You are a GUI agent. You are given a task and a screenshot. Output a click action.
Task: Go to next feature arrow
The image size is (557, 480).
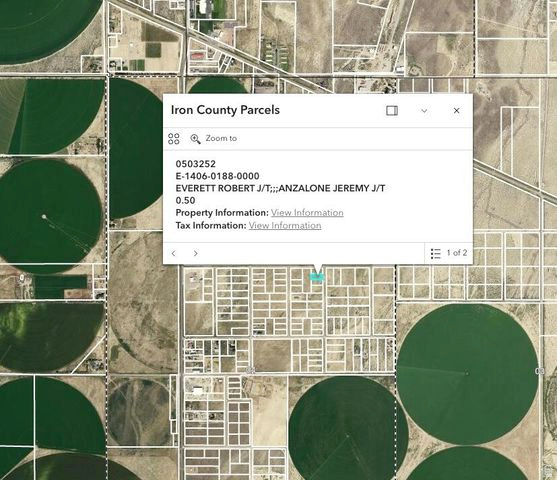click(195, 253)
